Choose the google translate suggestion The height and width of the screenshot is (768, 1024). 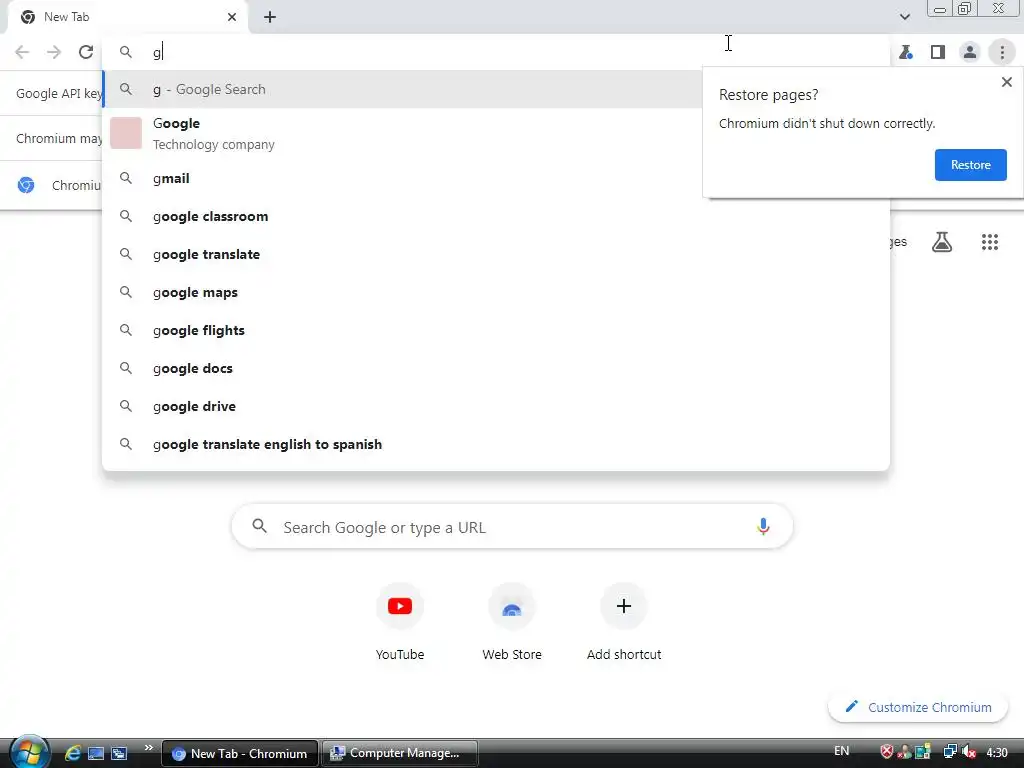(x=496, y=254)
